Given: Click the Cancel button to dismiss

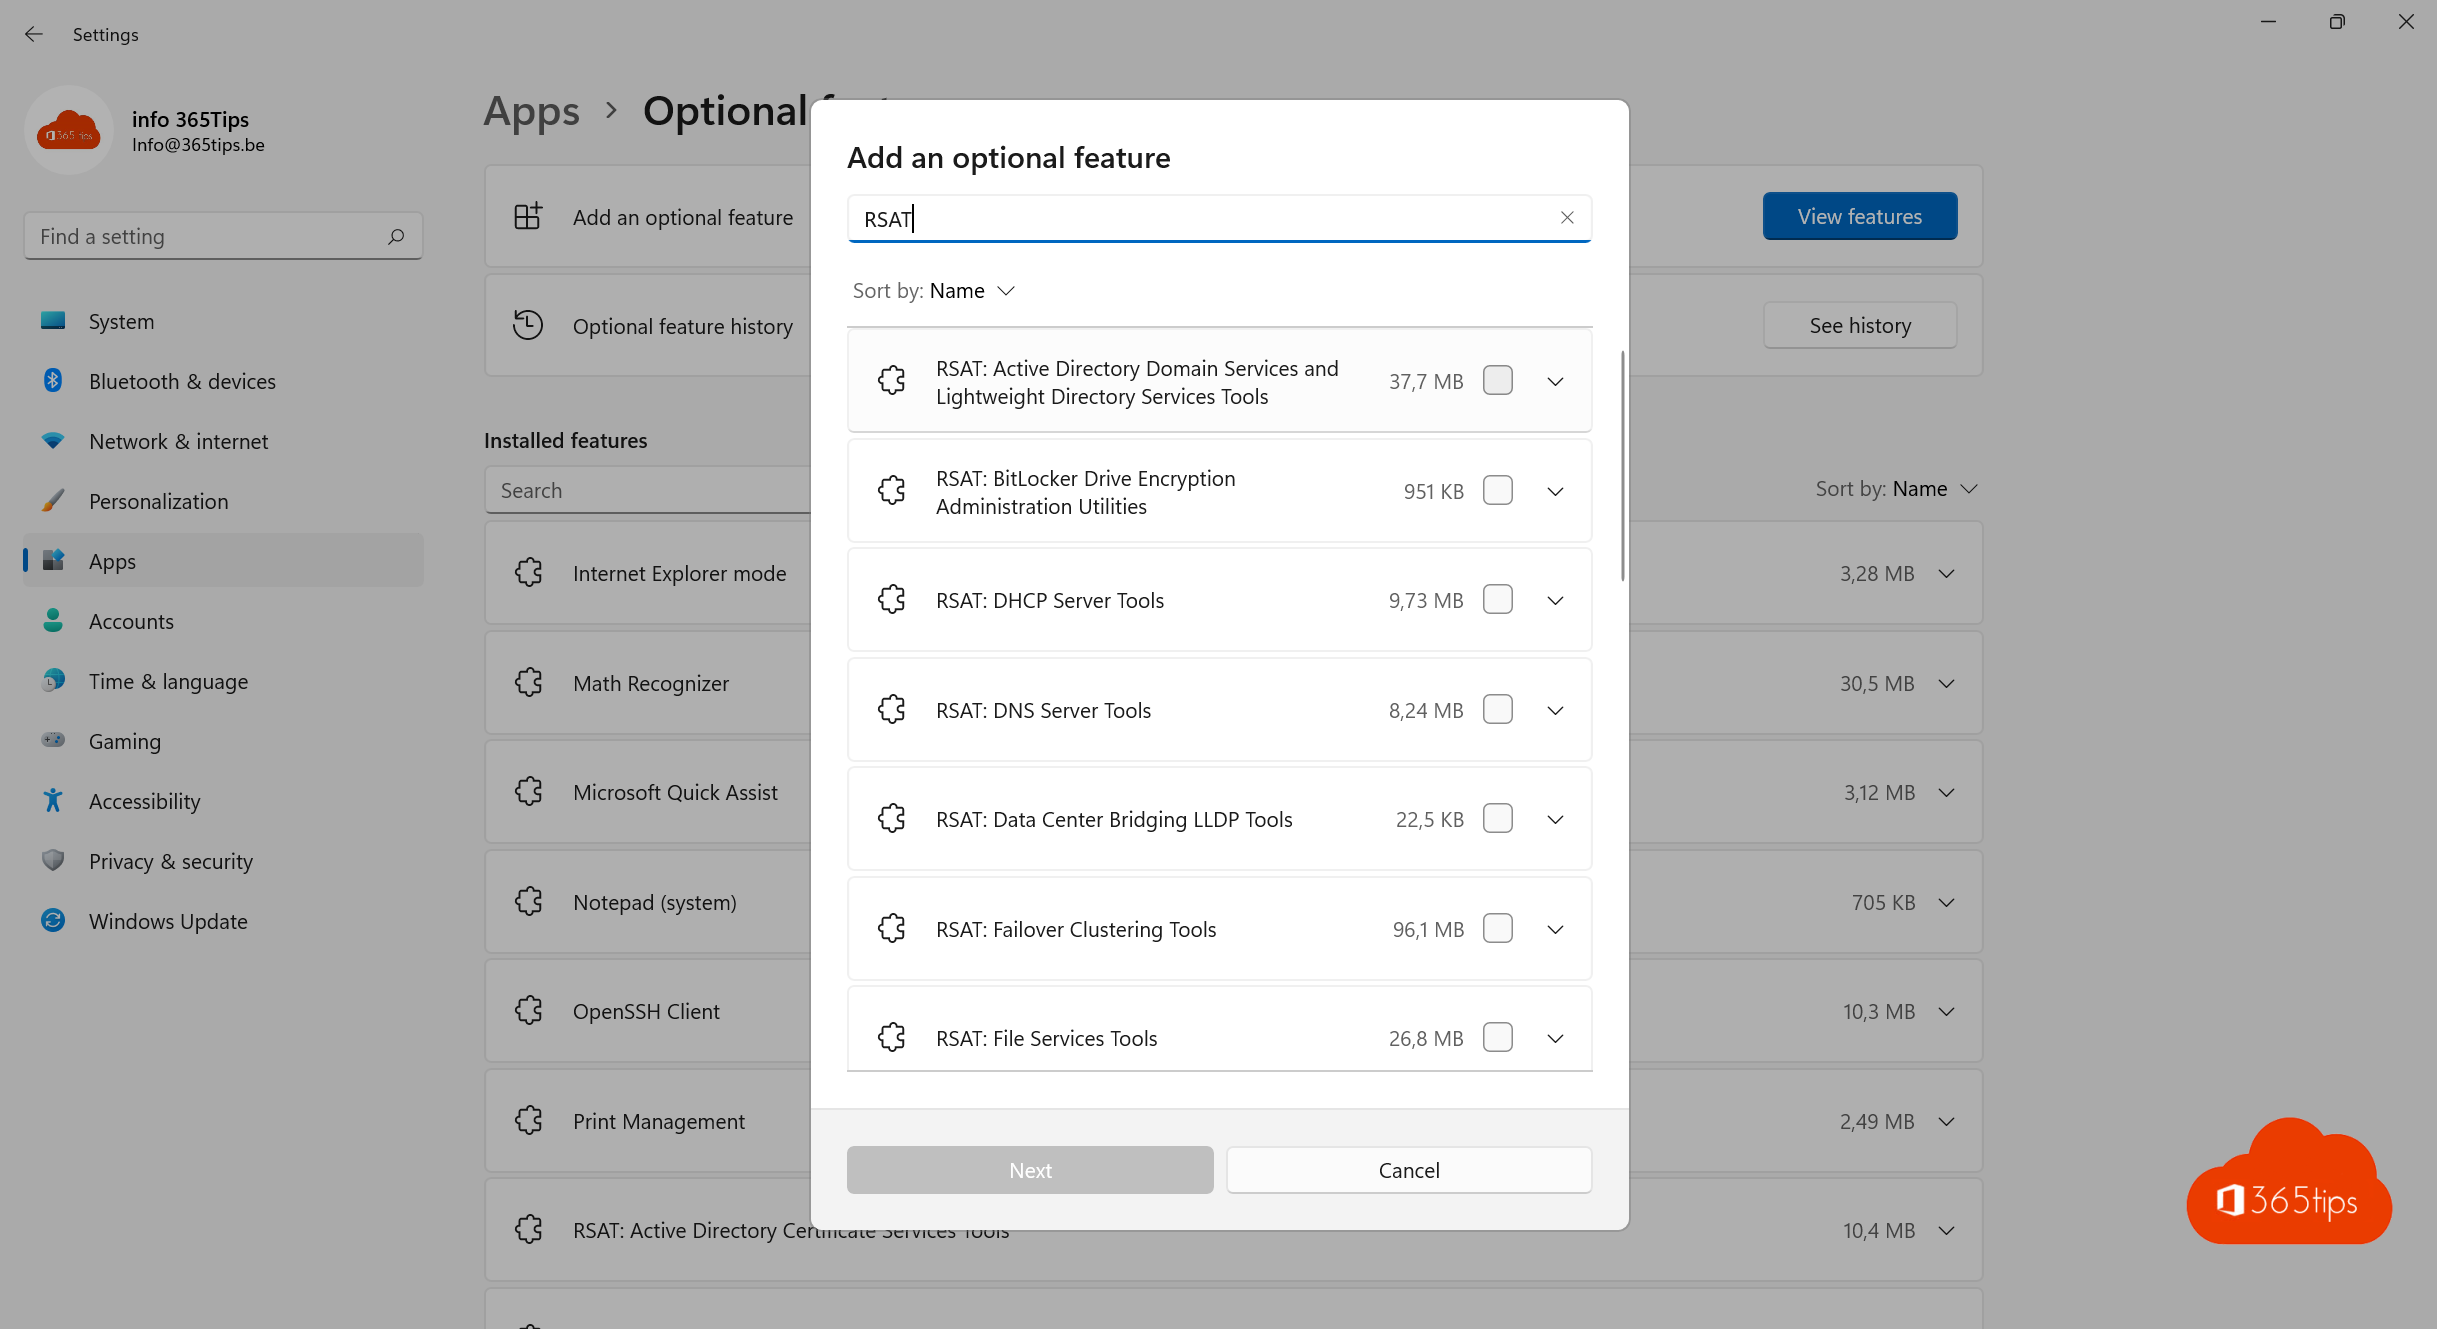Looking at the screenshot, I should click(1408, 1169).
